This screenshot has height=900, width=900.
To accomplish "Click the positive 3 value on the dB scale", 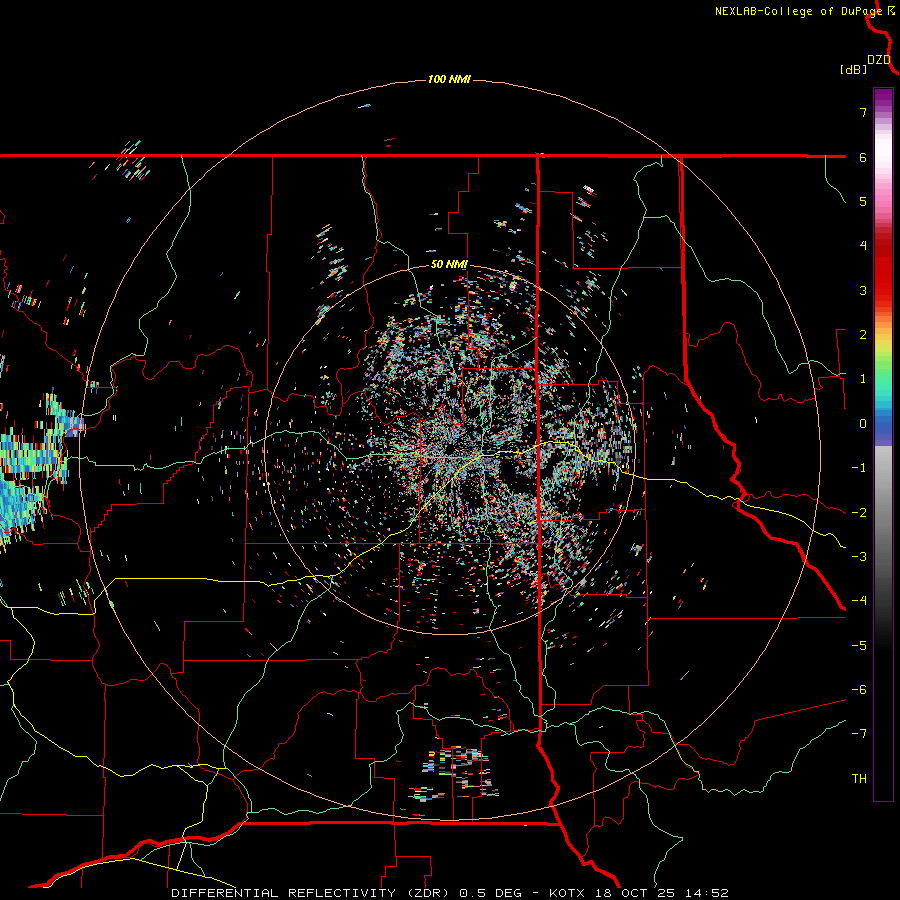I will click(x=863, y=290).
